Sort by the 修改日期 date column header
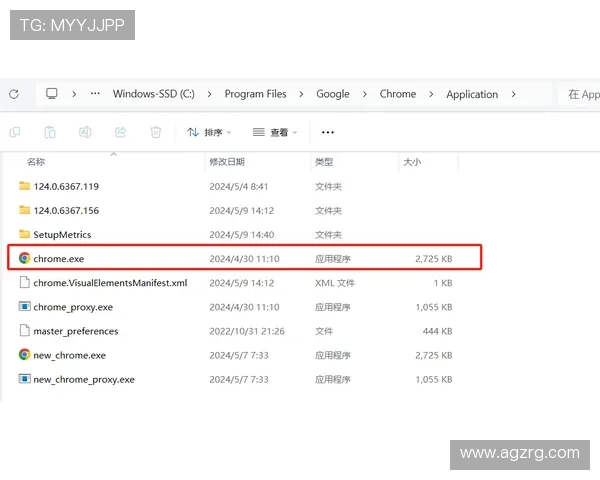This screenshot has height=480, width=600. coord(227,162)
